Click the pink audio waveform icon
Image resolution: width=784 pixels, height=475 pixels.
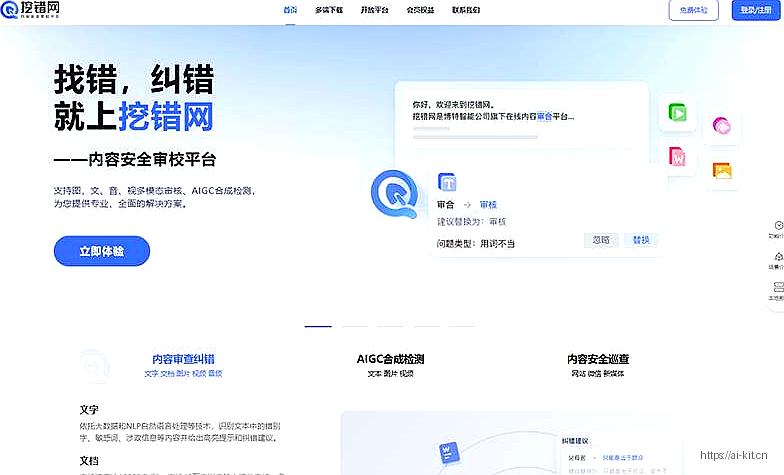pos(720,126)
